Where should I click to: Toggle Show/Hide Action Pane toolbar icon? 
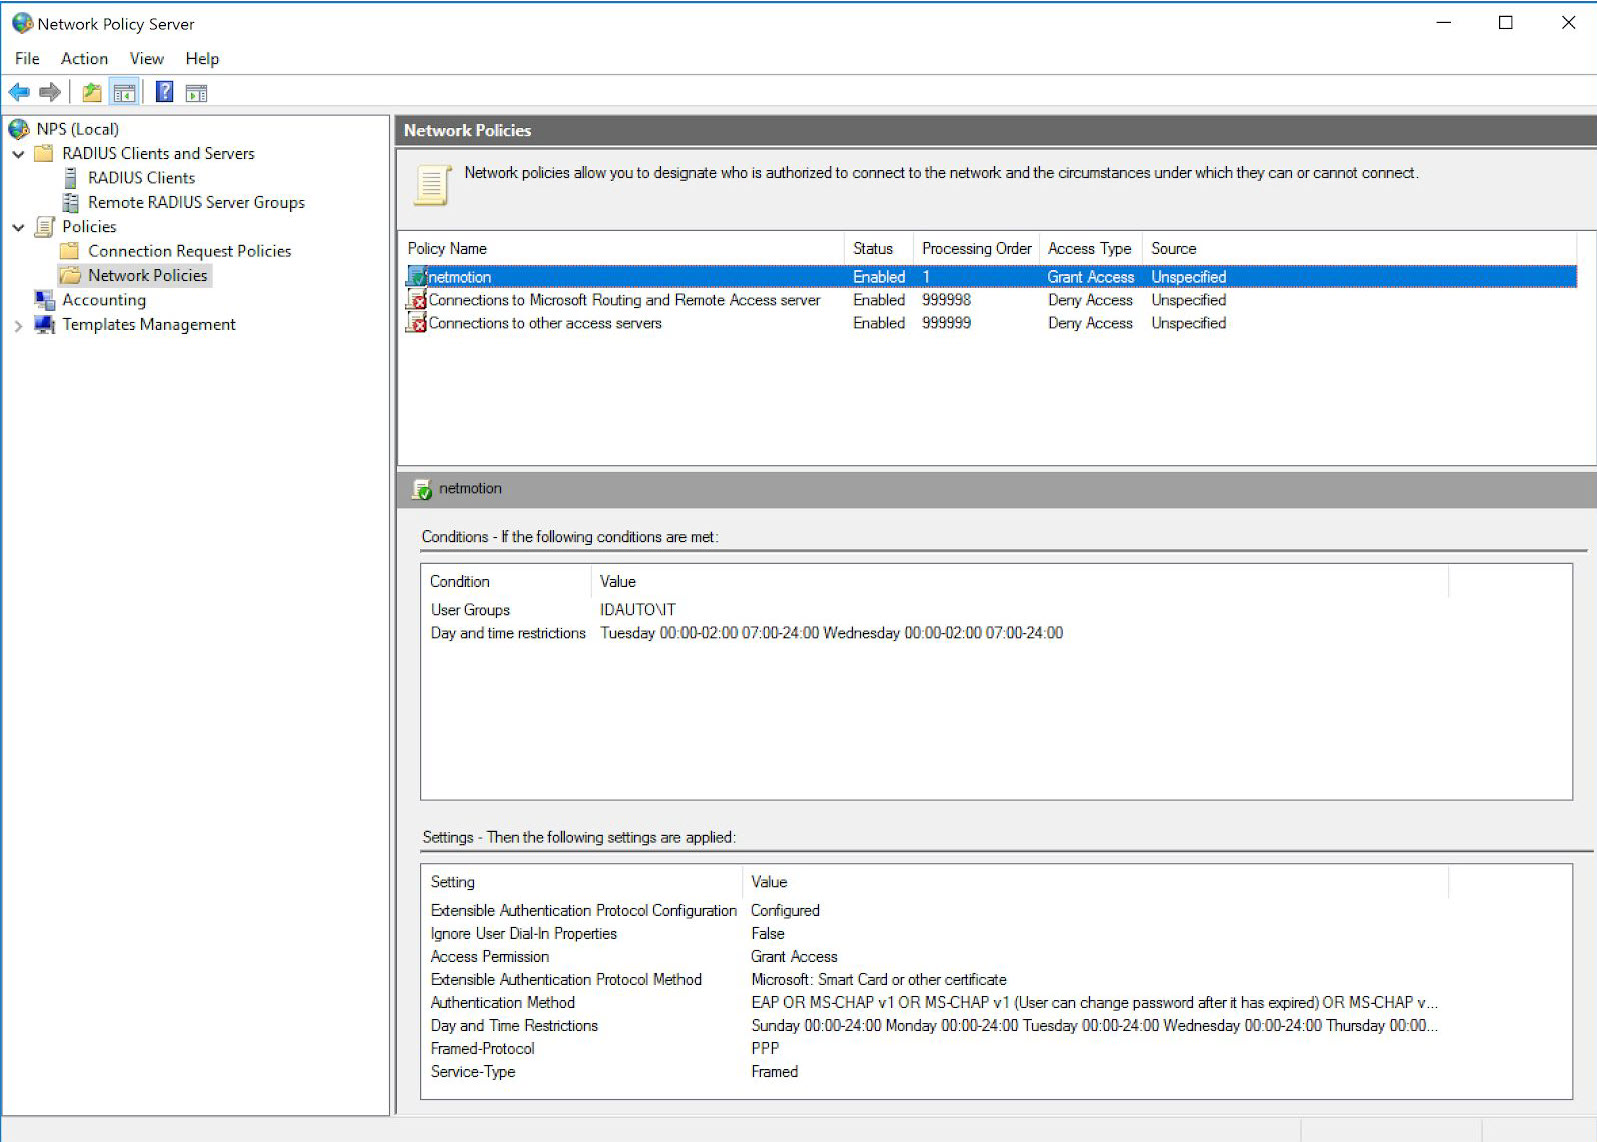[197, 93]
